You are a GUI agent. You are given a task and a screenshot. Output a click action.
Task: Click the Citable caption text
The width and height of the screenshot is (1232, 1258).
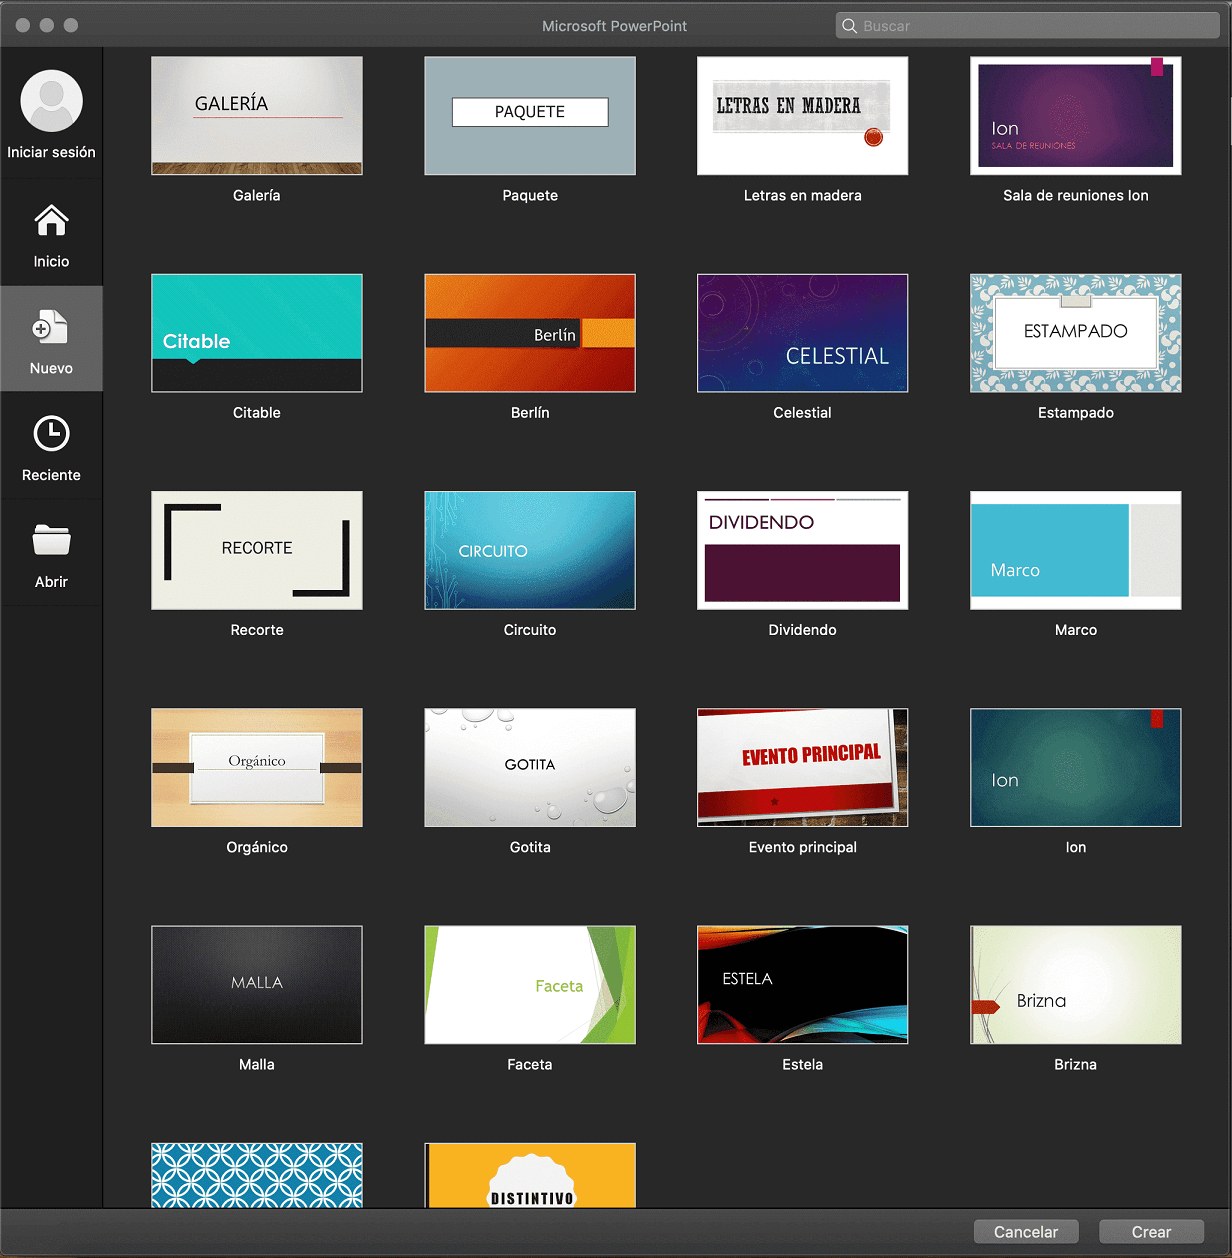[x=257, y=412]
